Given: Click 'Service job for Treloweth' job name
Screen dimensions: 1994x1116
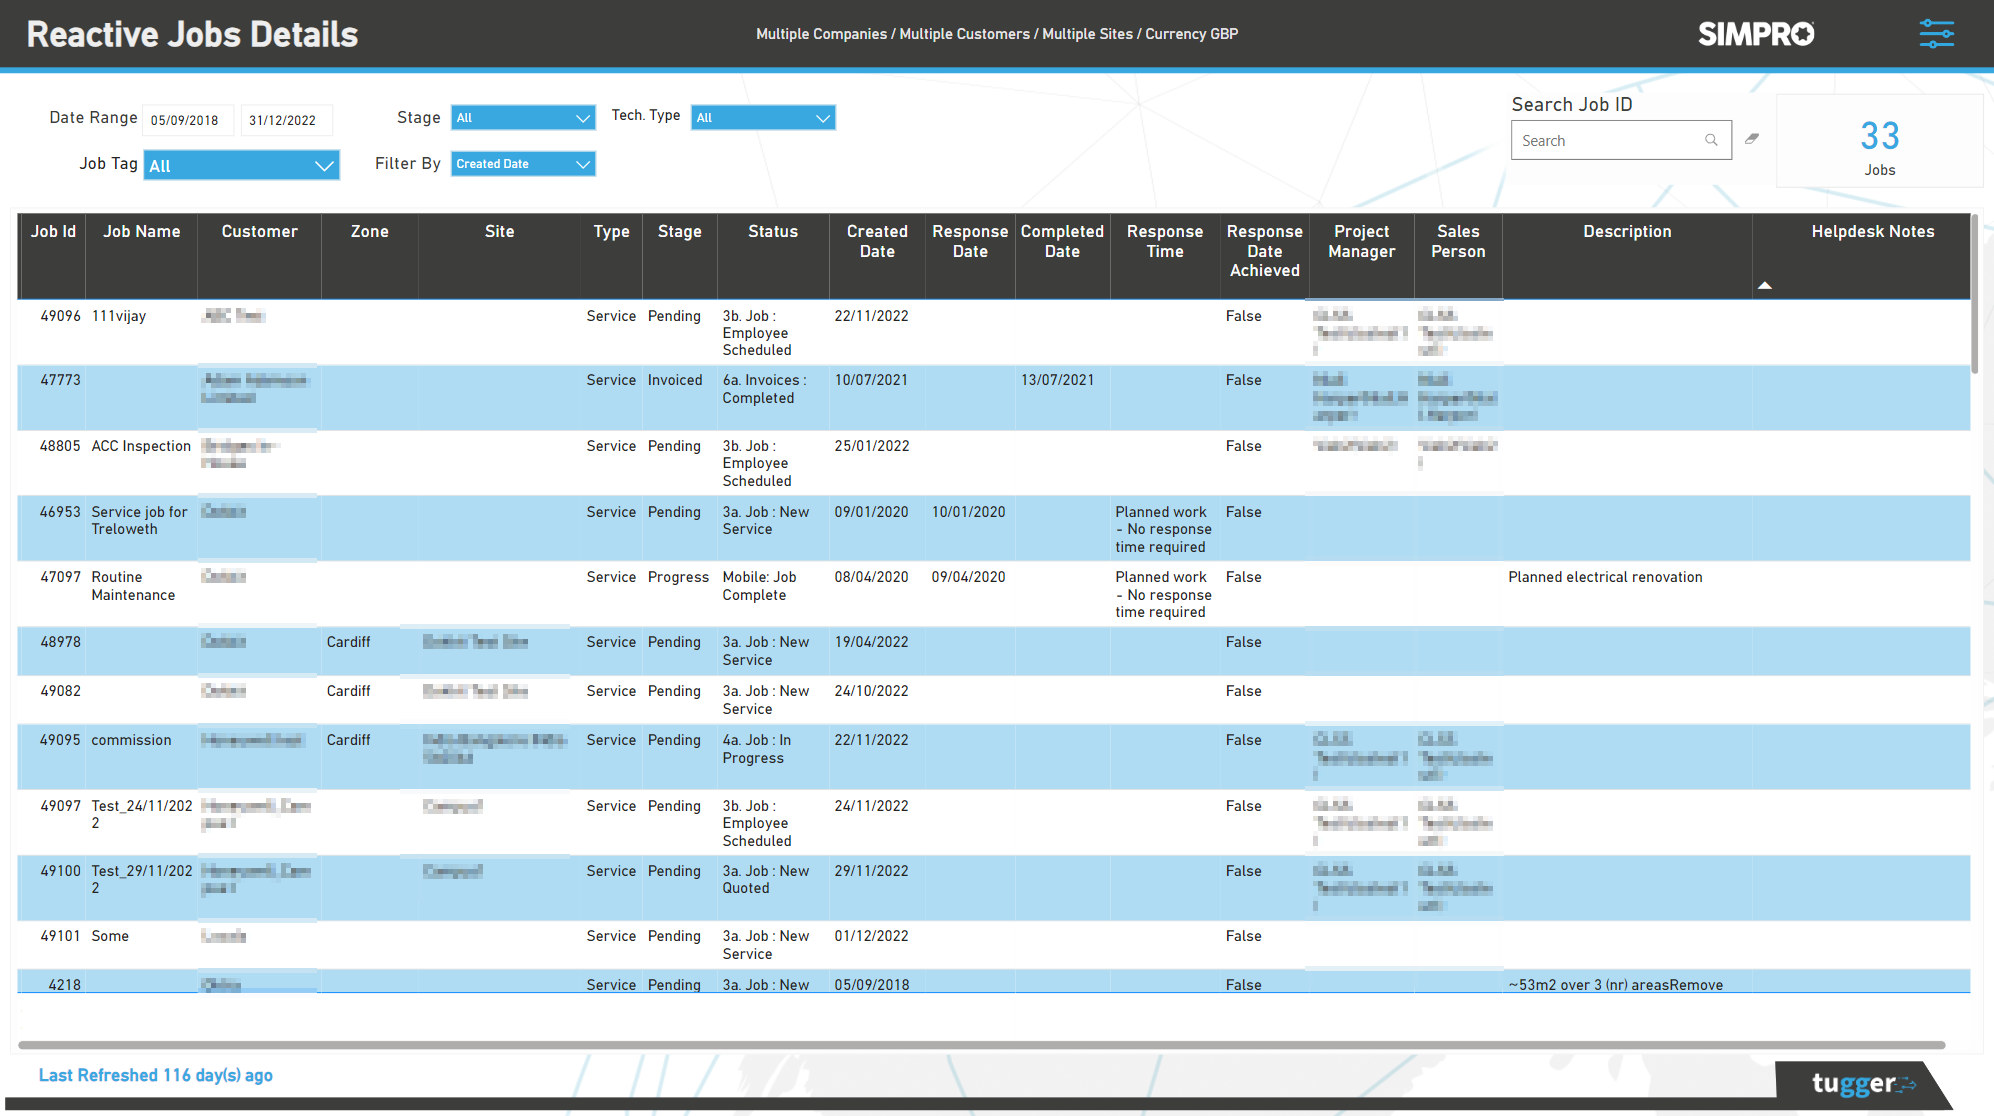Looking at the screenshot, I should click(140, 520).
